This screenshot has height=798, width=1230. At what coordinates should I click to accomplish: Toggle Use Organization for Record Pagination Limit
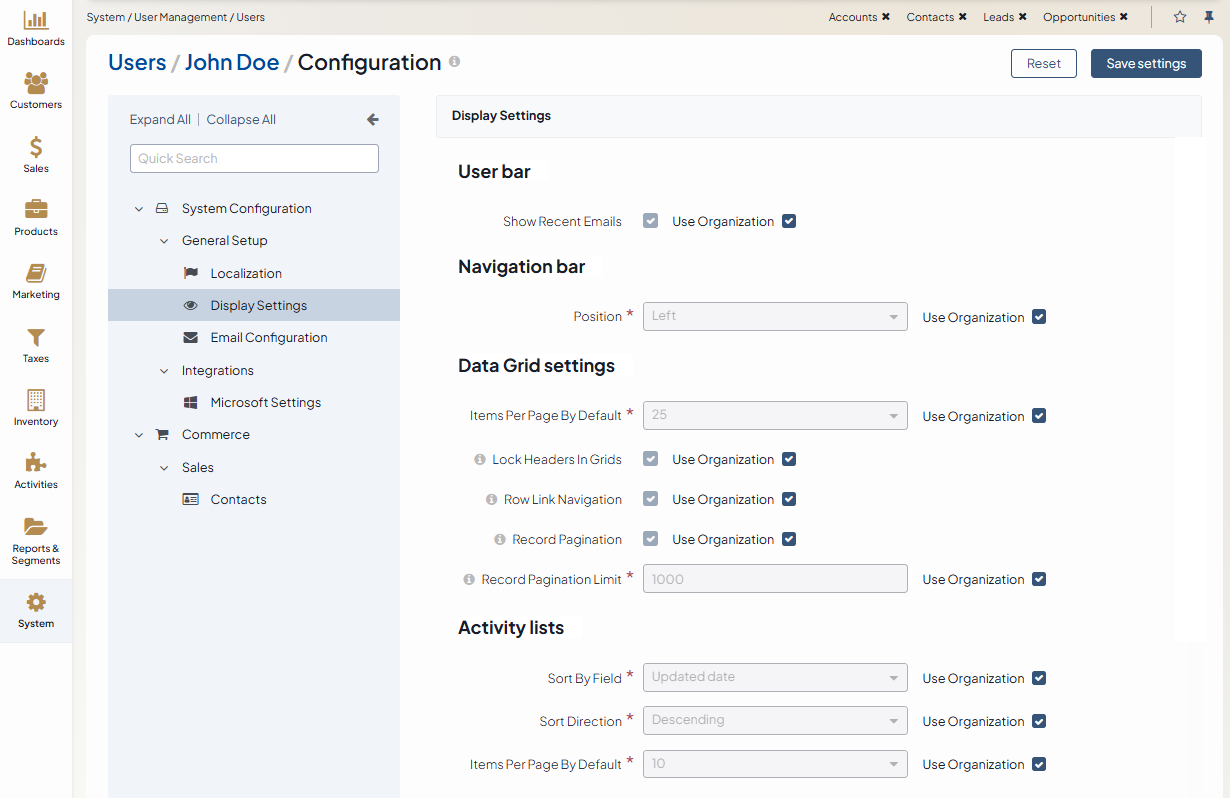pyautogui.click(x=1039, y=579)
